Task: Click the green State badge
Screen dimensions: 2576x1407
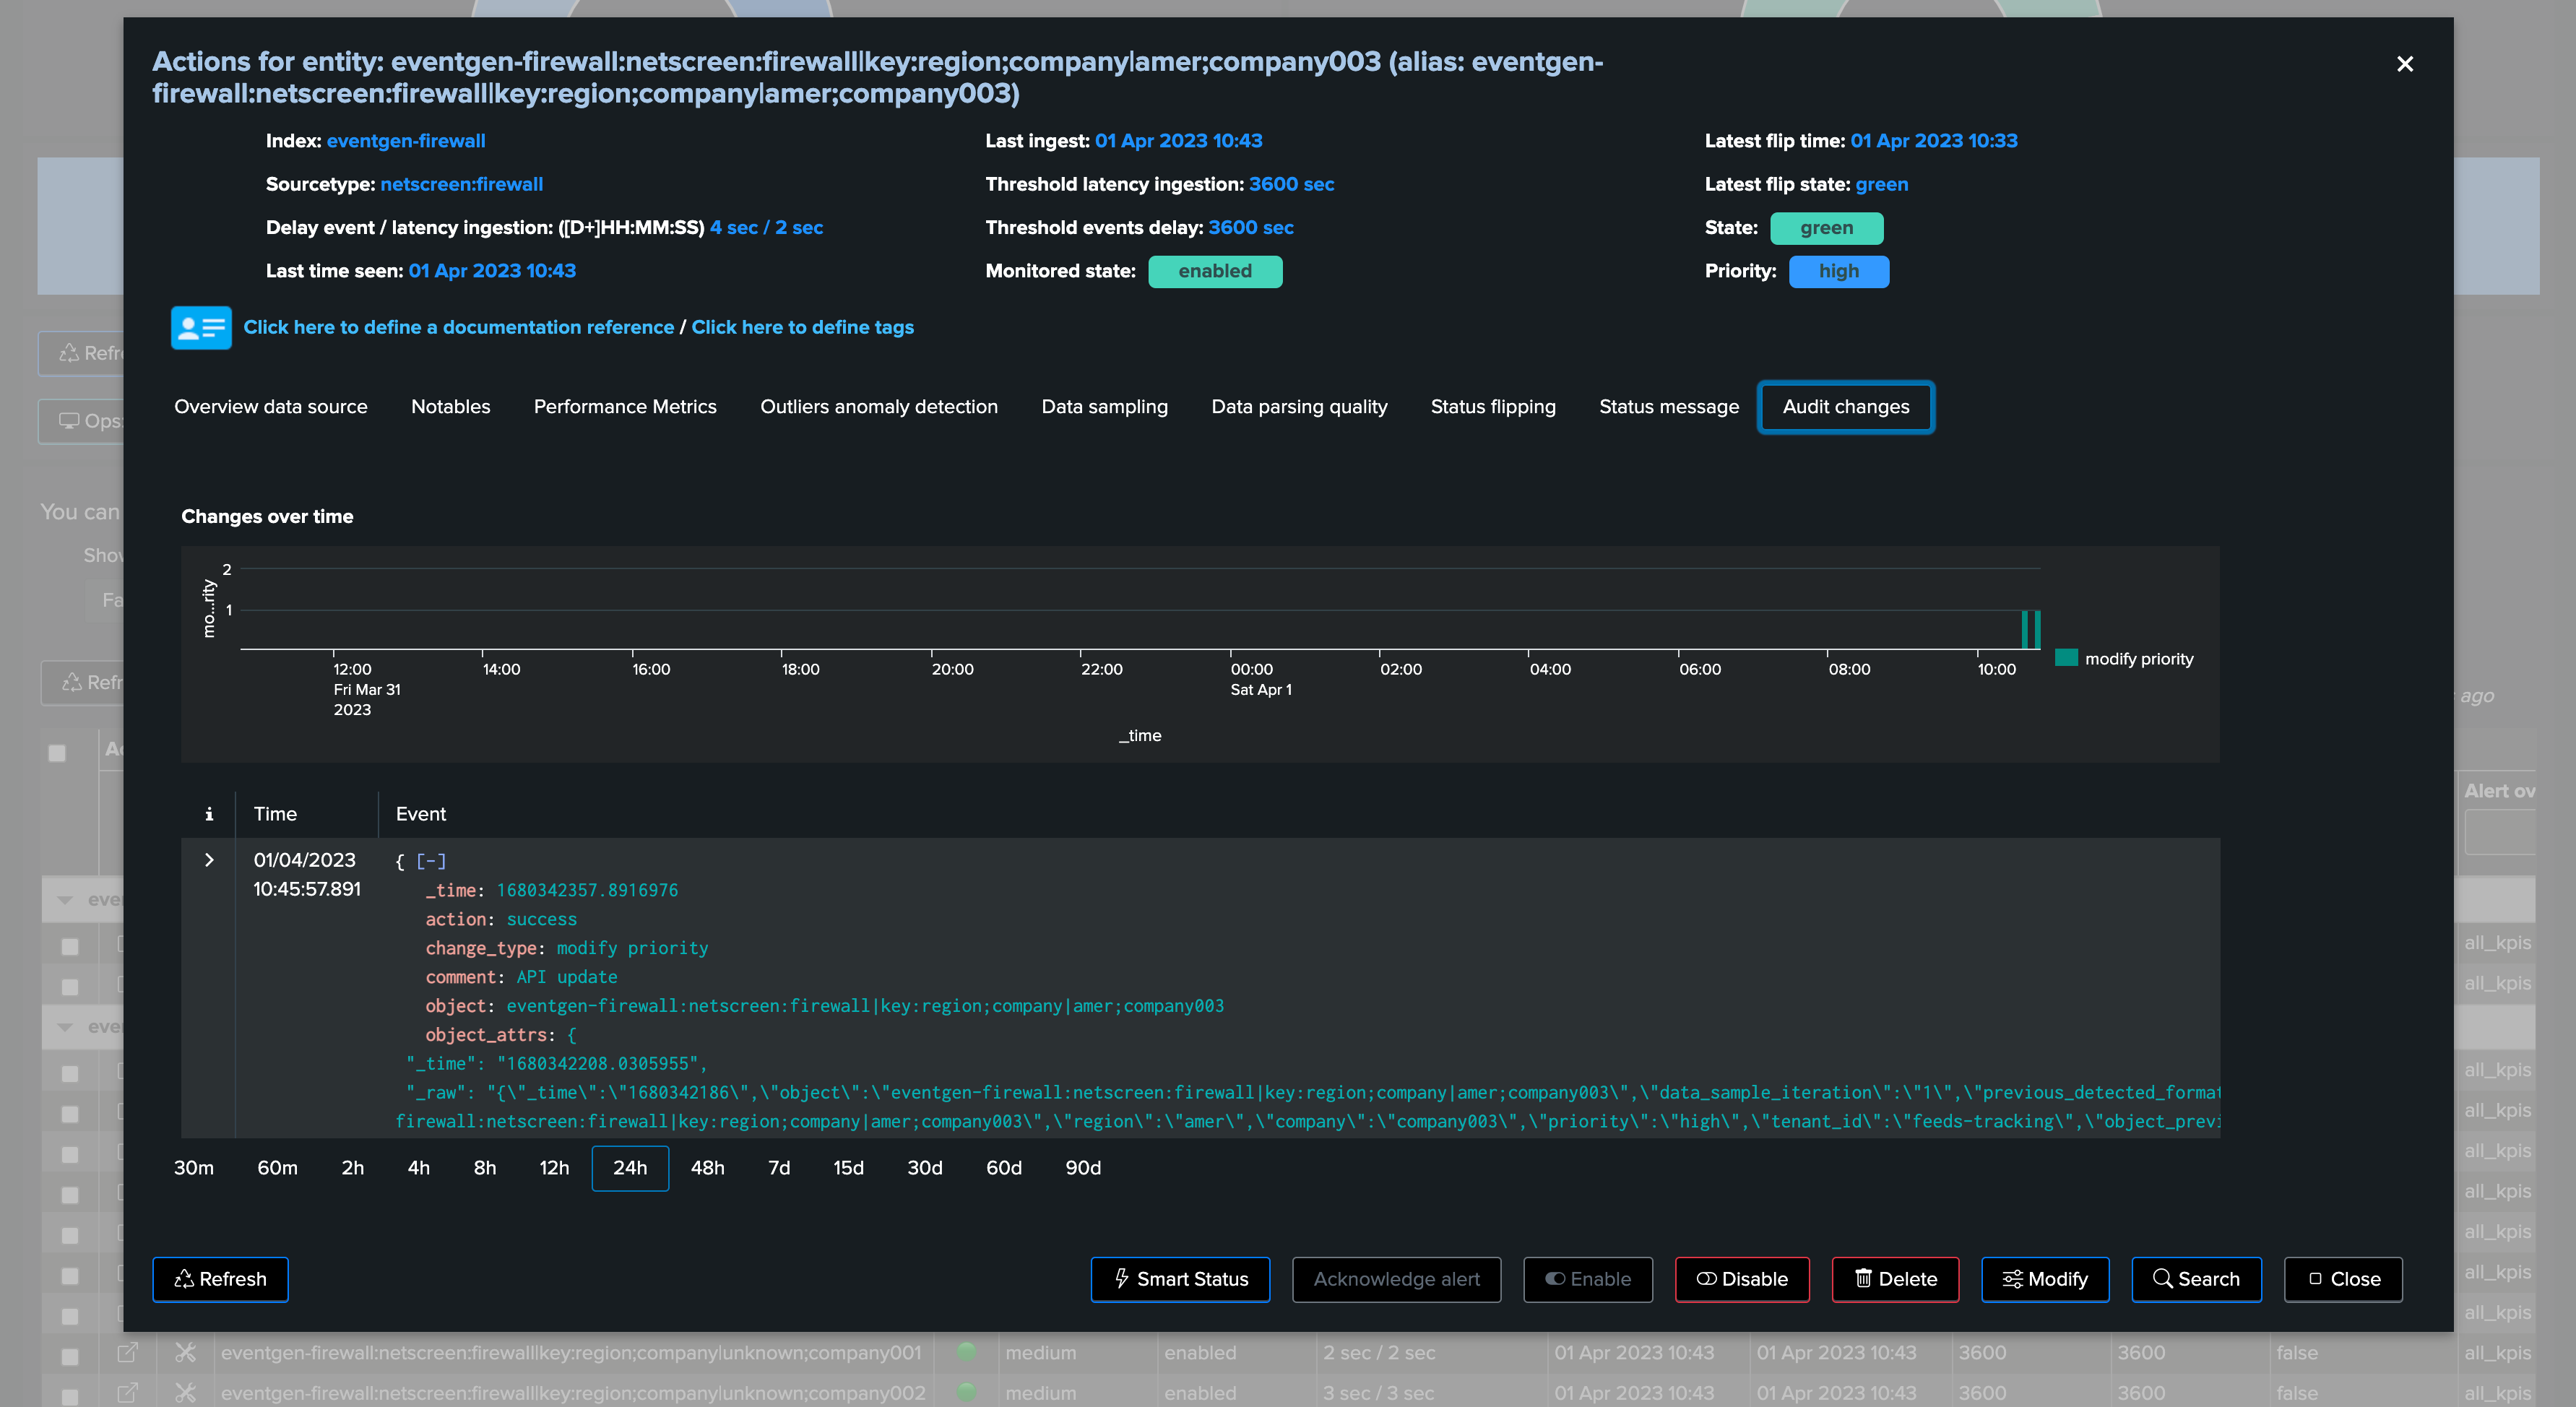Action: pyautogui.click(x=1827, y=228)
